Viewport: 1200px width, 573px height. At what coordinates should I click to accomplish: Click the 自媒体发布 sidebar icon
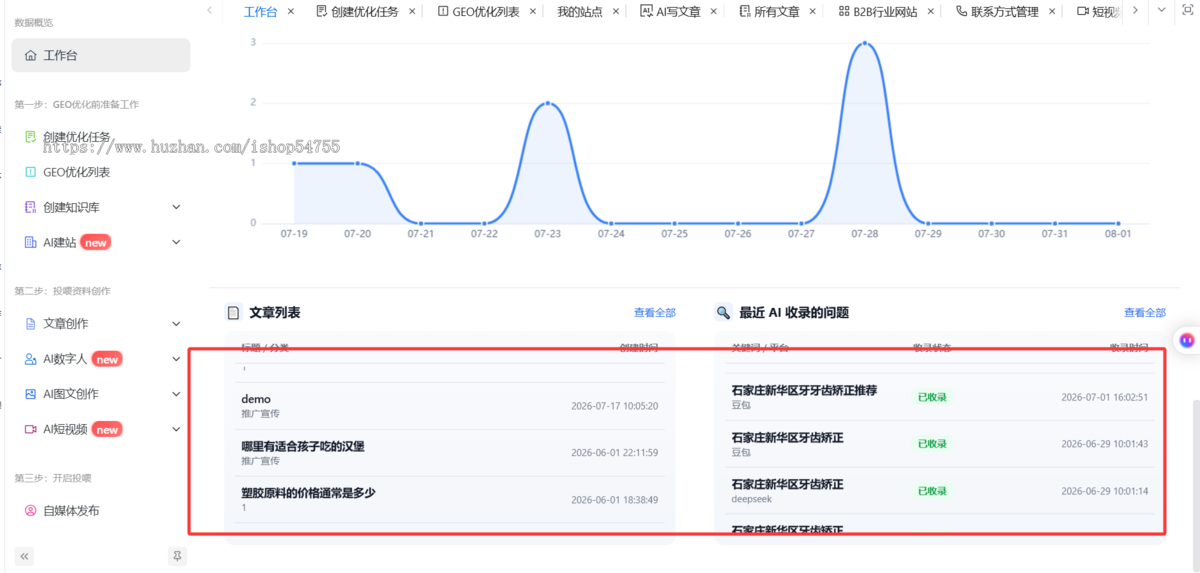click(x=30, y=511)
